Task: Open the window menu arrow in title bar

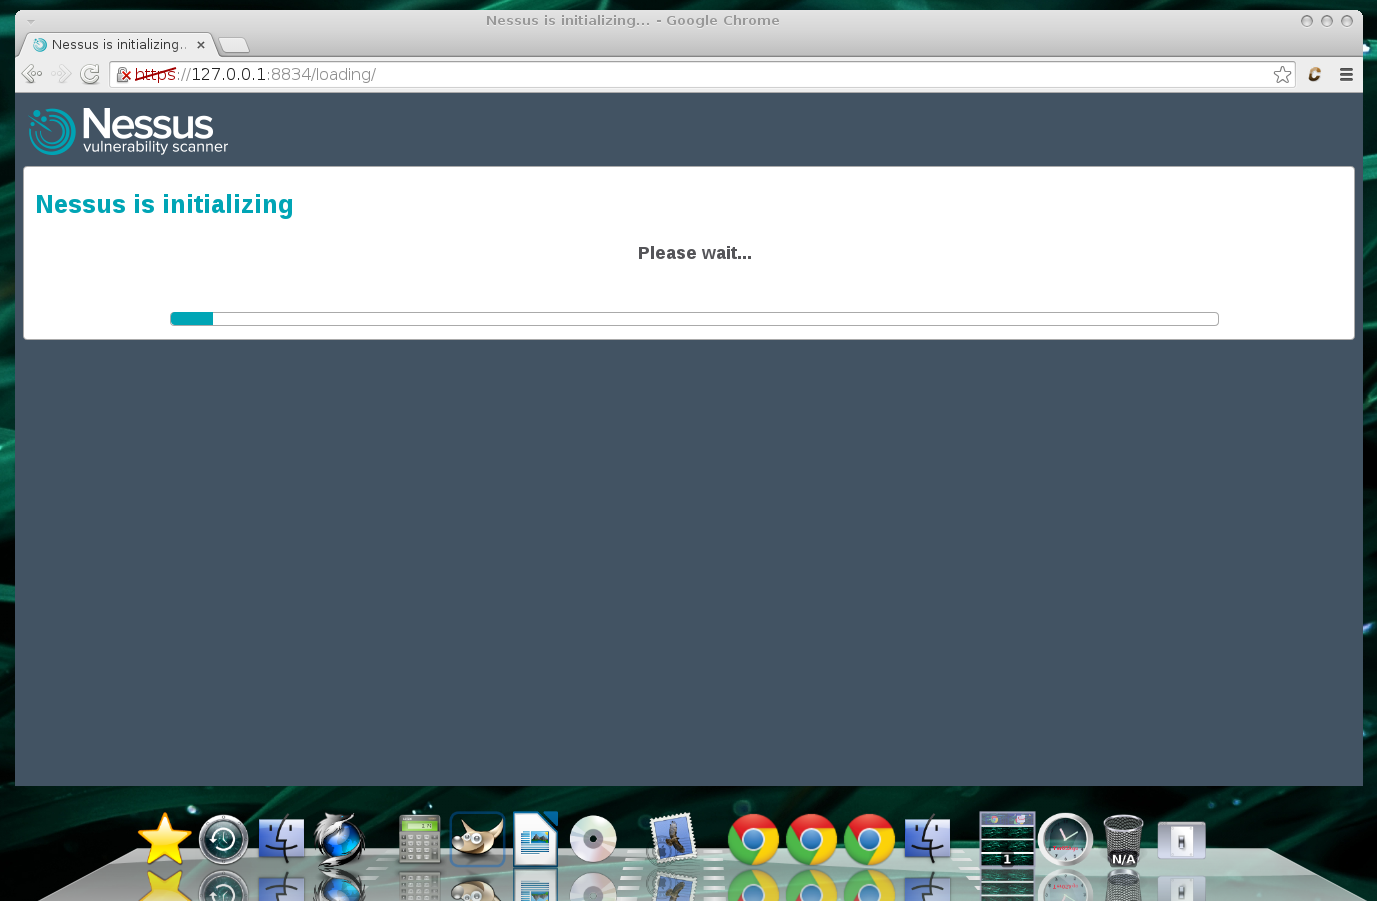Action: point(31,21)
